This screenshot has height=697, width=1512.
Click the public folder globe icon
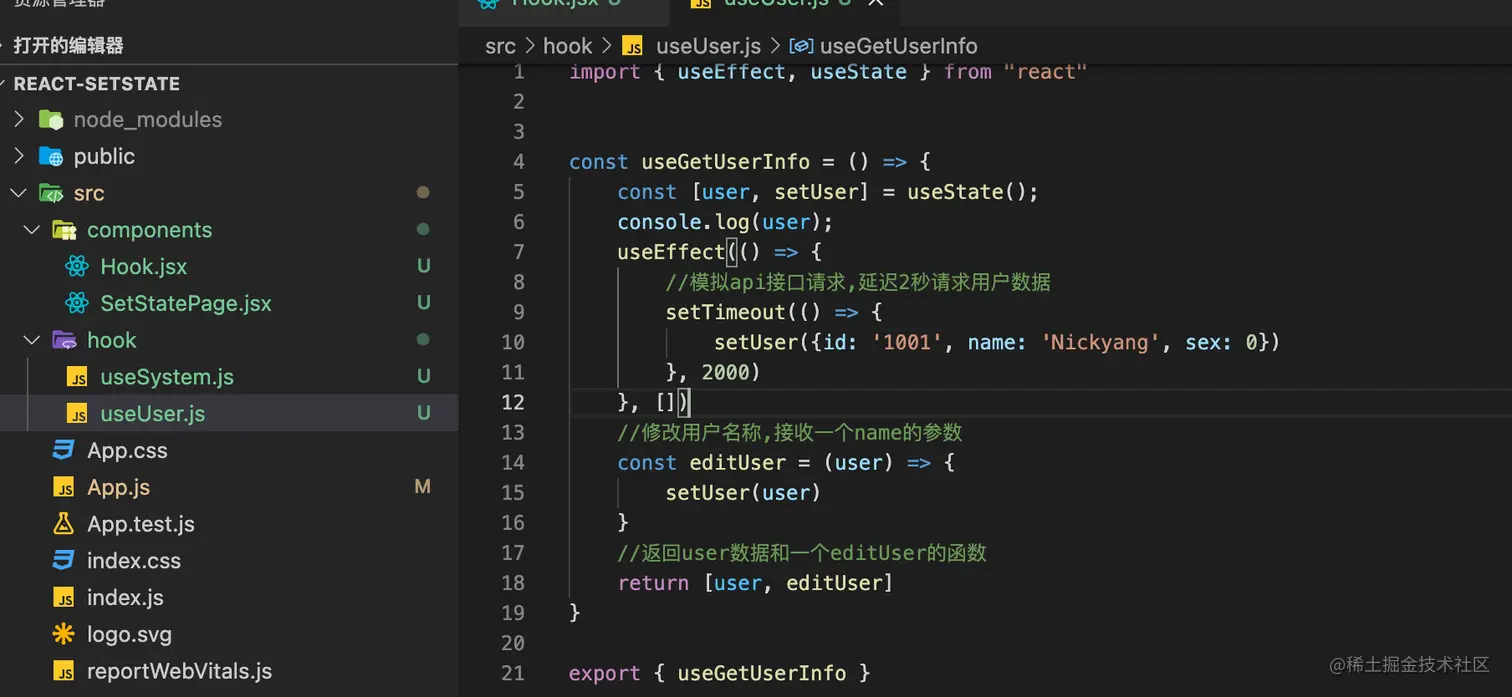51,157
